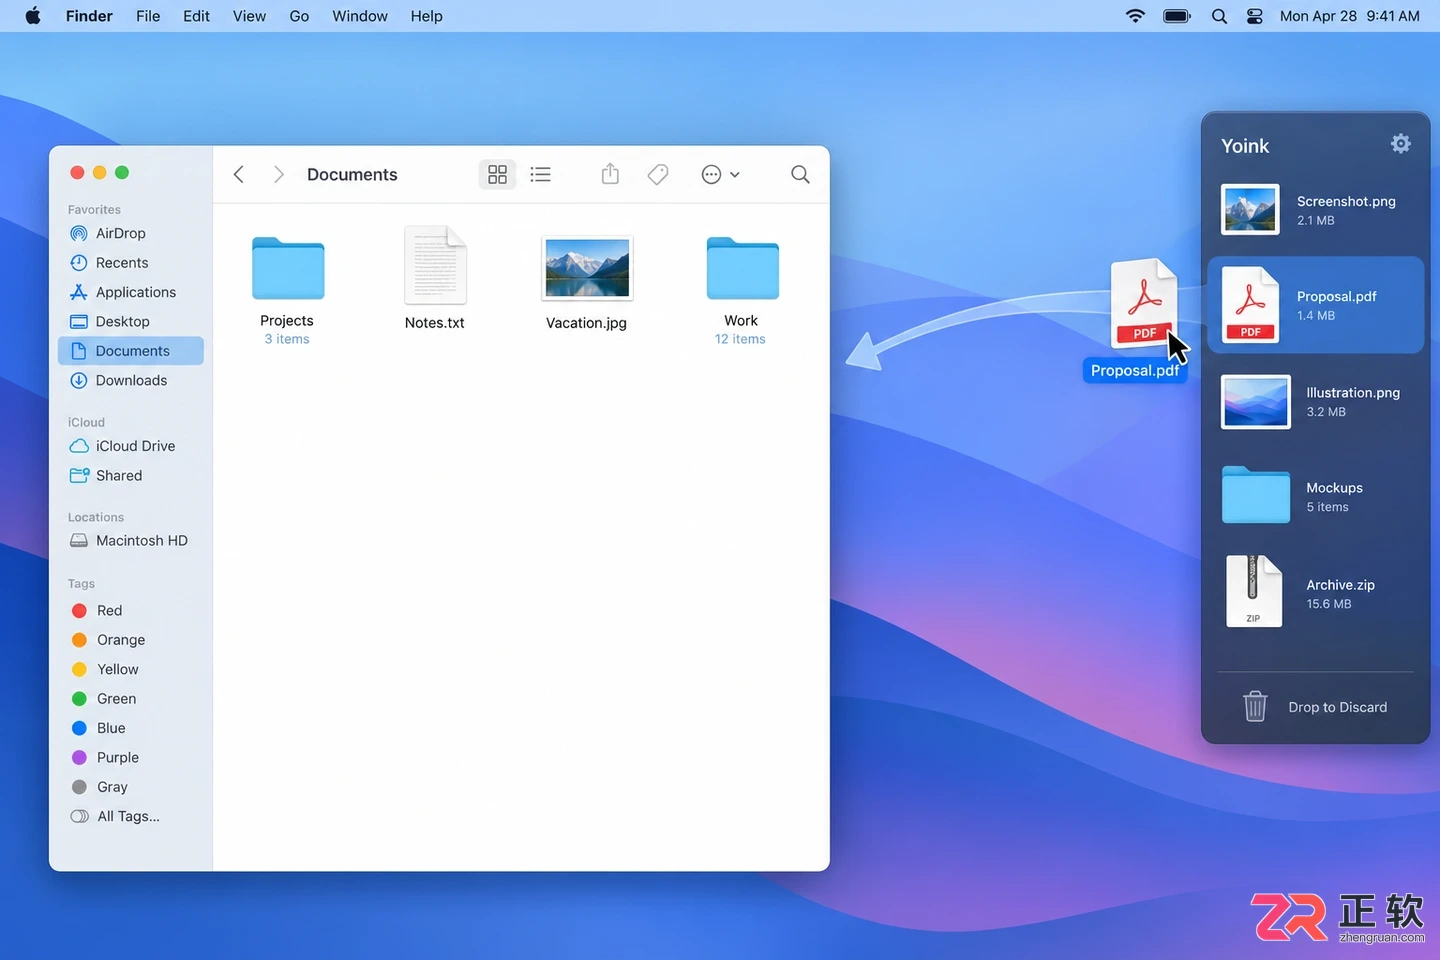This screenshot has height=960, width=1440.
Task: Click the Drop to Discard trash icon
Action: tap(1255, 706)
